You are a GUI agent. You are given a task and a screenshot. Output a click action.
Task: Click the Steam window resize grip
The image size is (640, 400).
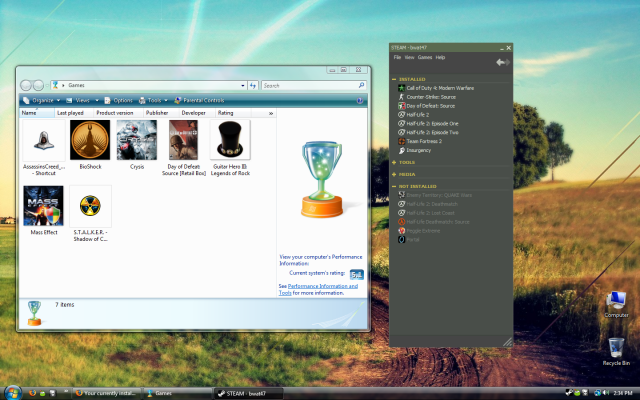[x=507, y=342]
